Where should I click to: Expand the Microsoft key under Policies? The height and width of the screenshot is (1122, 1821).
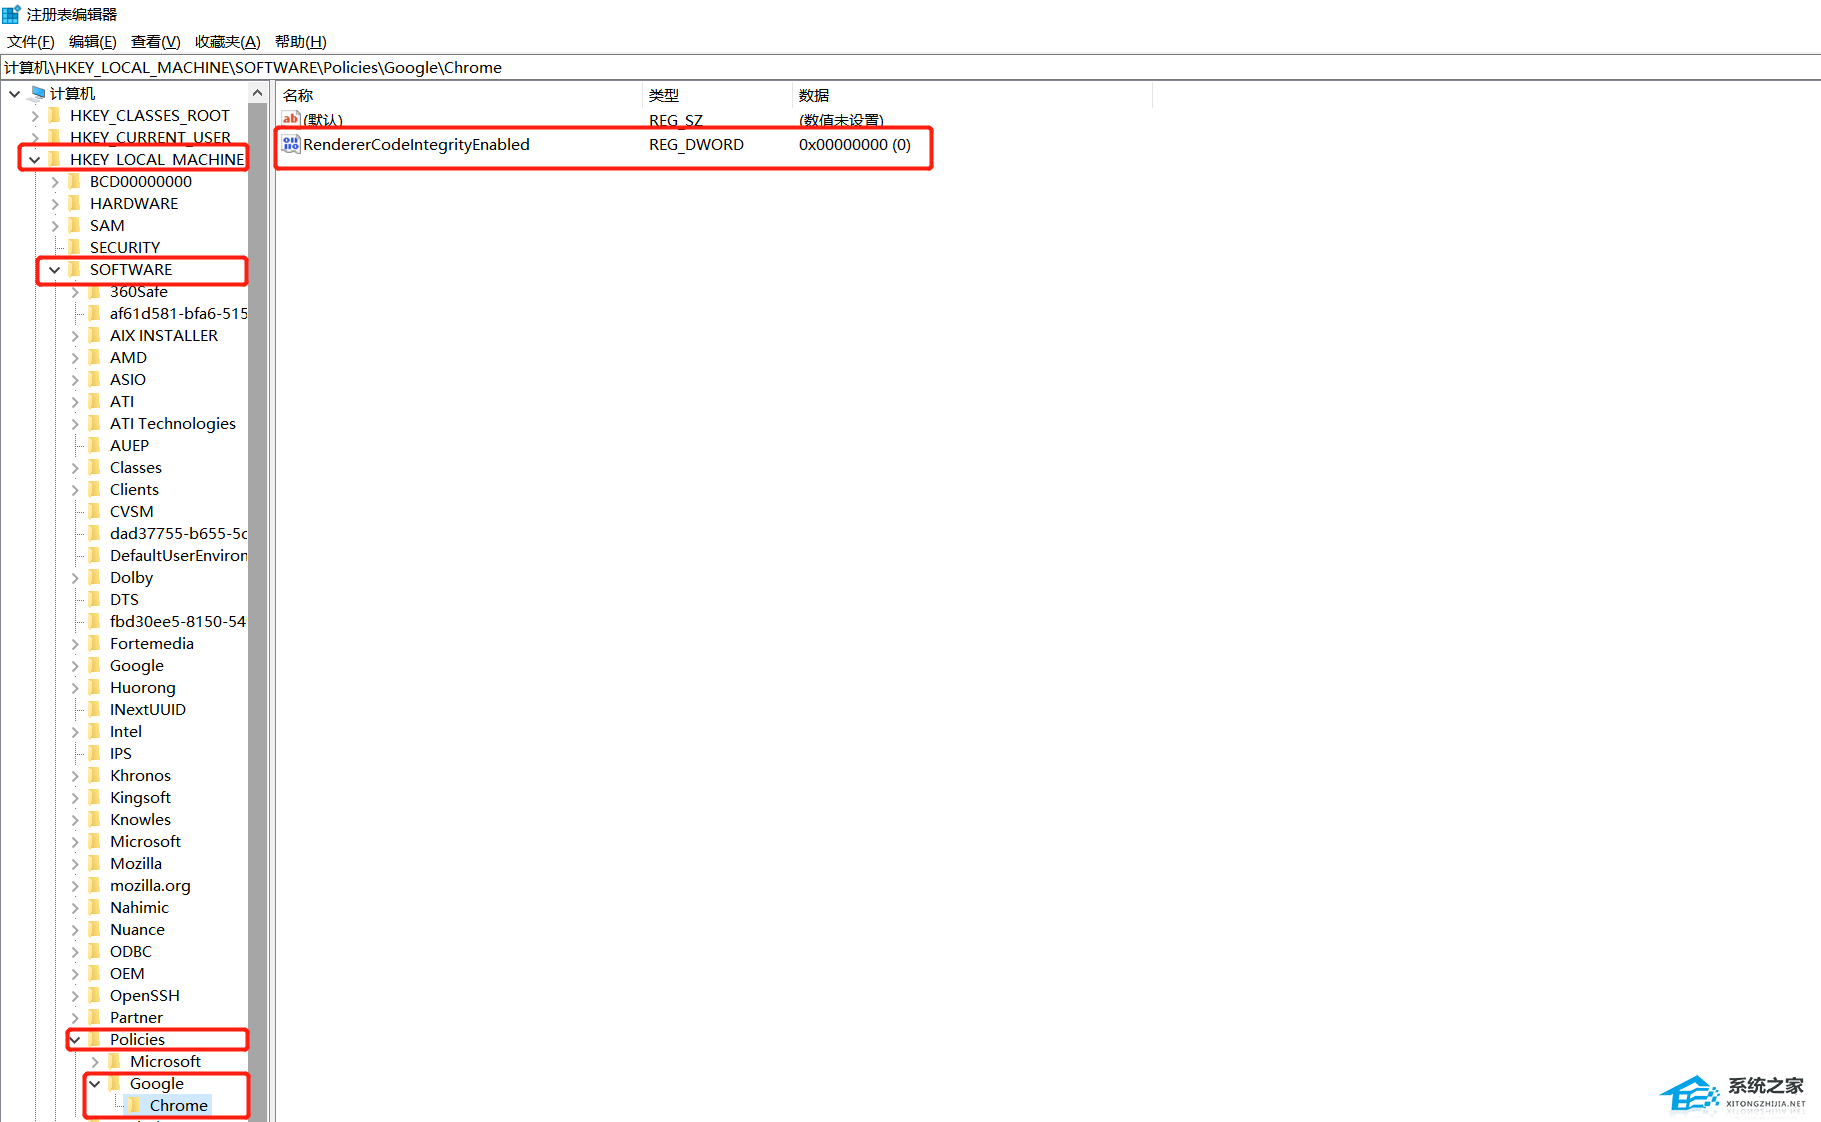pos(95,1061)
